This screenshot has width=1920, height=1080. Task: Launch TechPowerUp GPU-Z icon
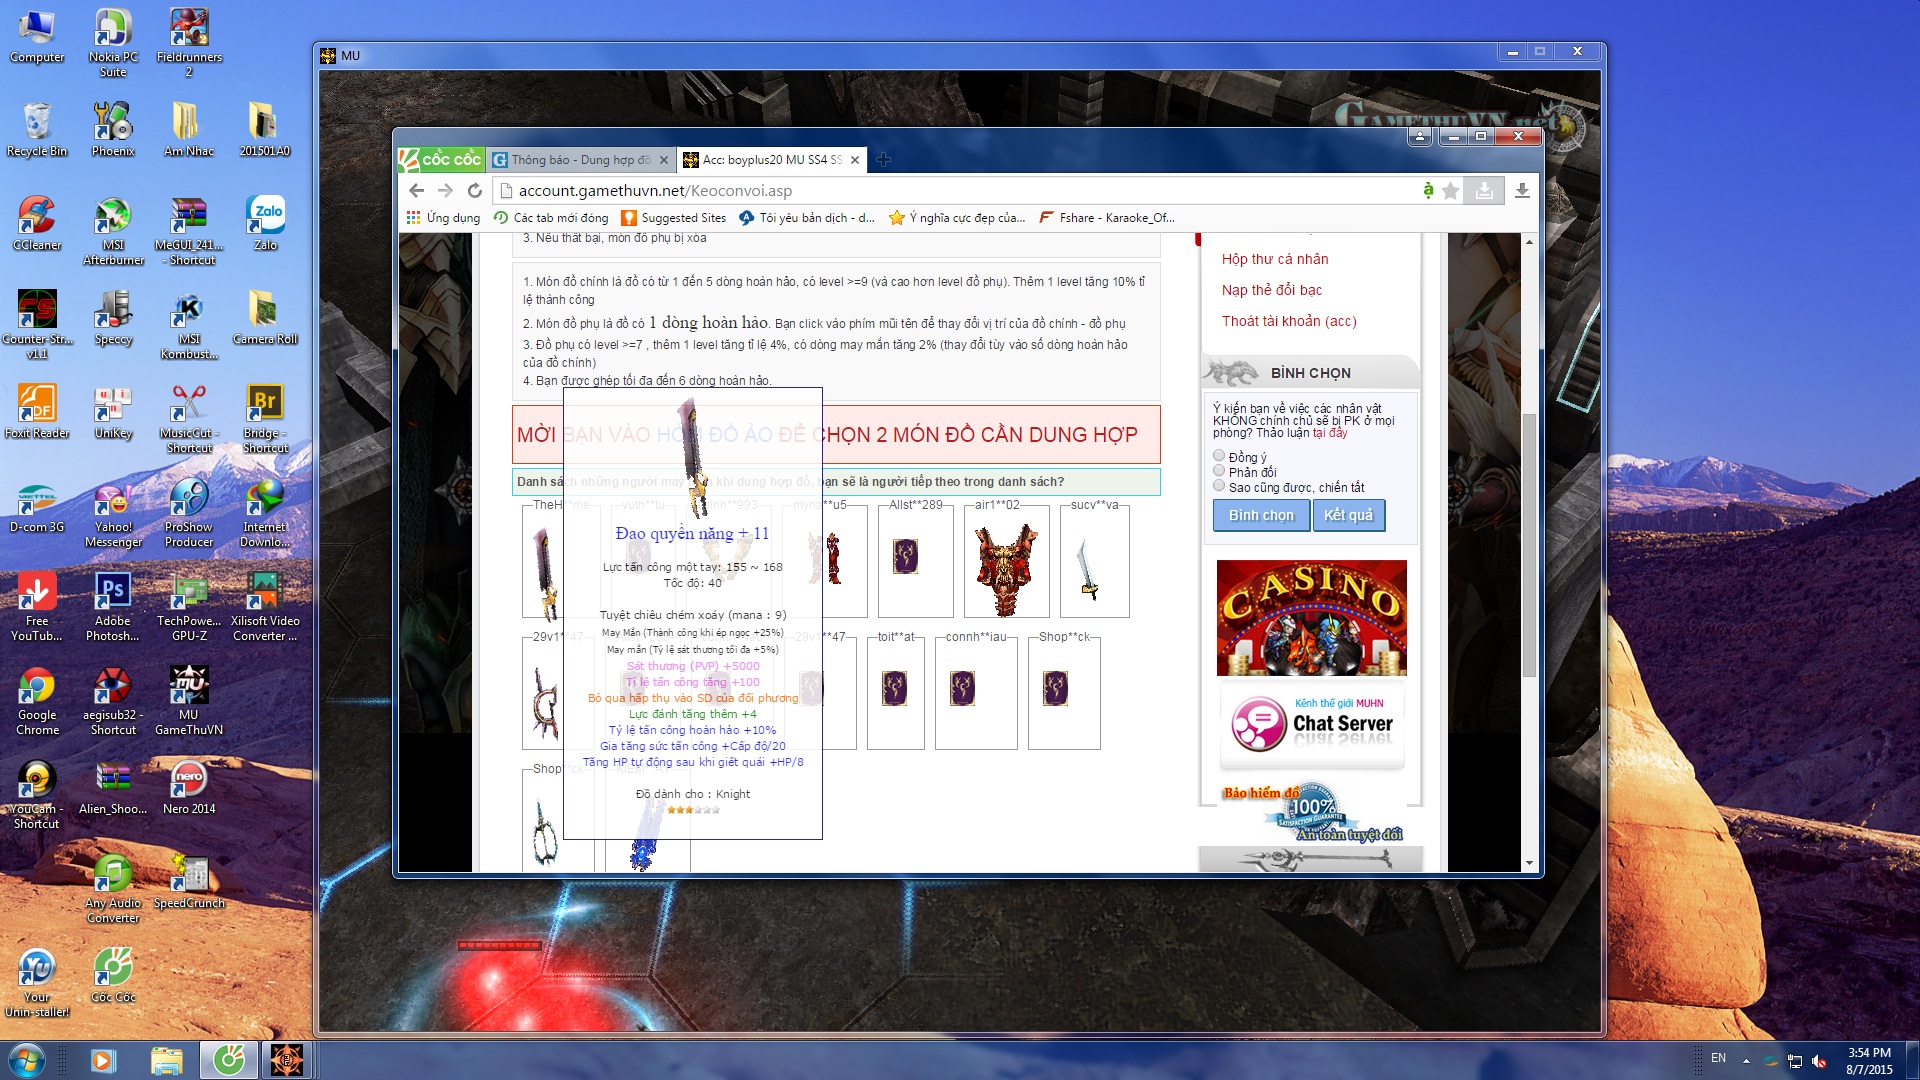point(189,607)
